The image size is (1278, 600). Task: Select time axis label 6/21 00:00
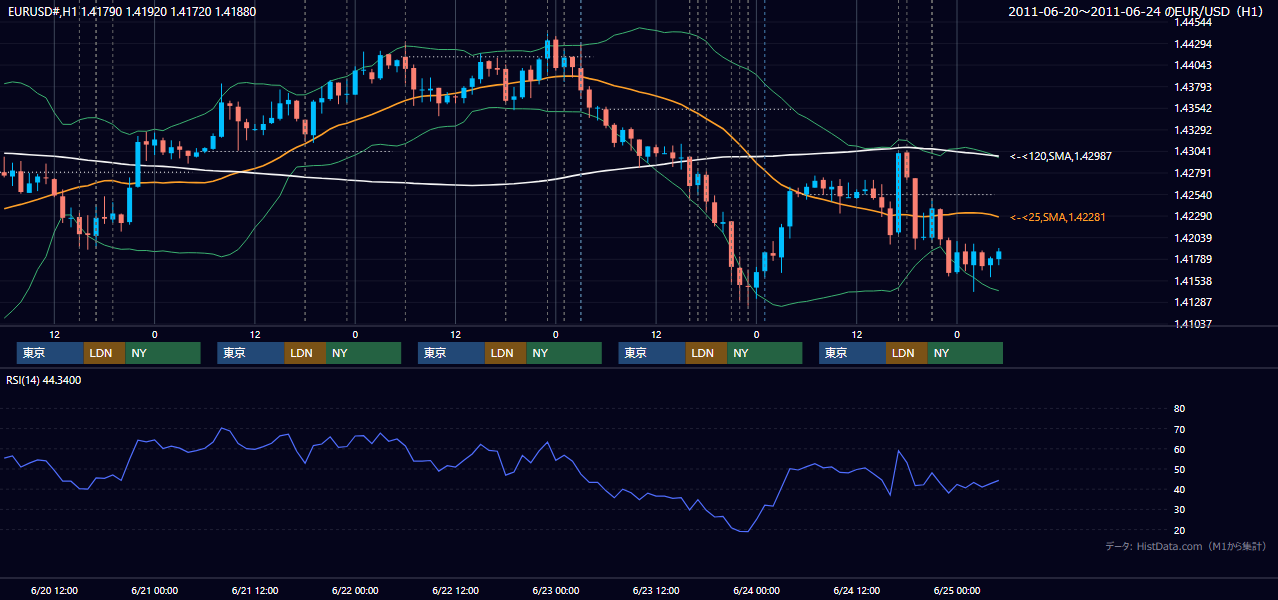(154, 590)
